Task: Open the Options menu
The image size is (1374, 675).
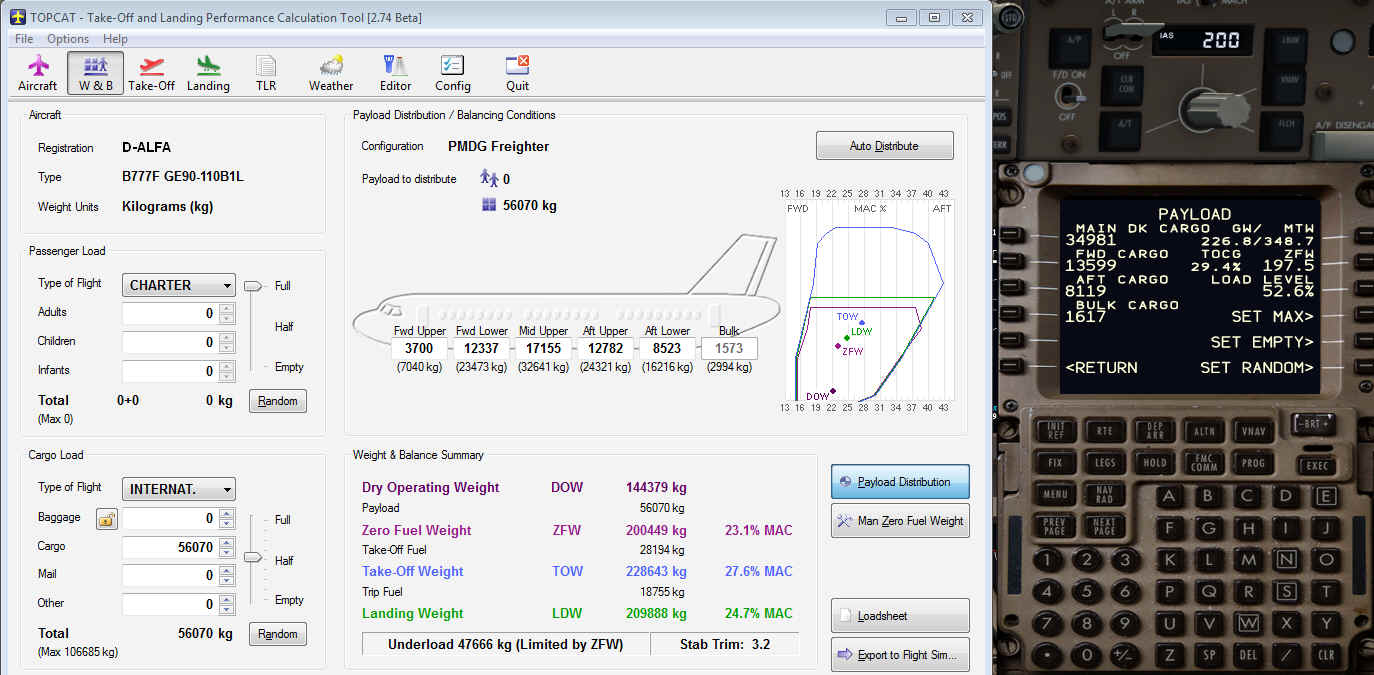Action: click(68, 39)
